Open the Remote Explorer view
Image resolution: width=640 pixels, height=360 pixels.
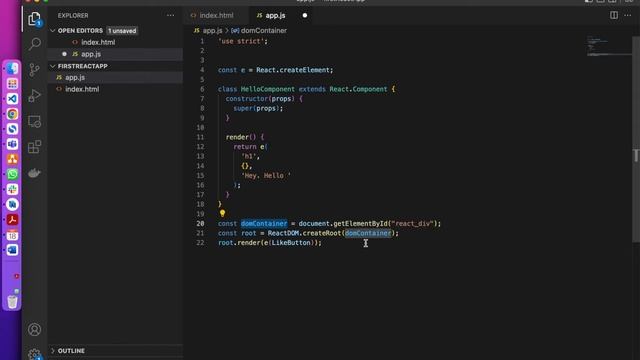click(34, 122)
